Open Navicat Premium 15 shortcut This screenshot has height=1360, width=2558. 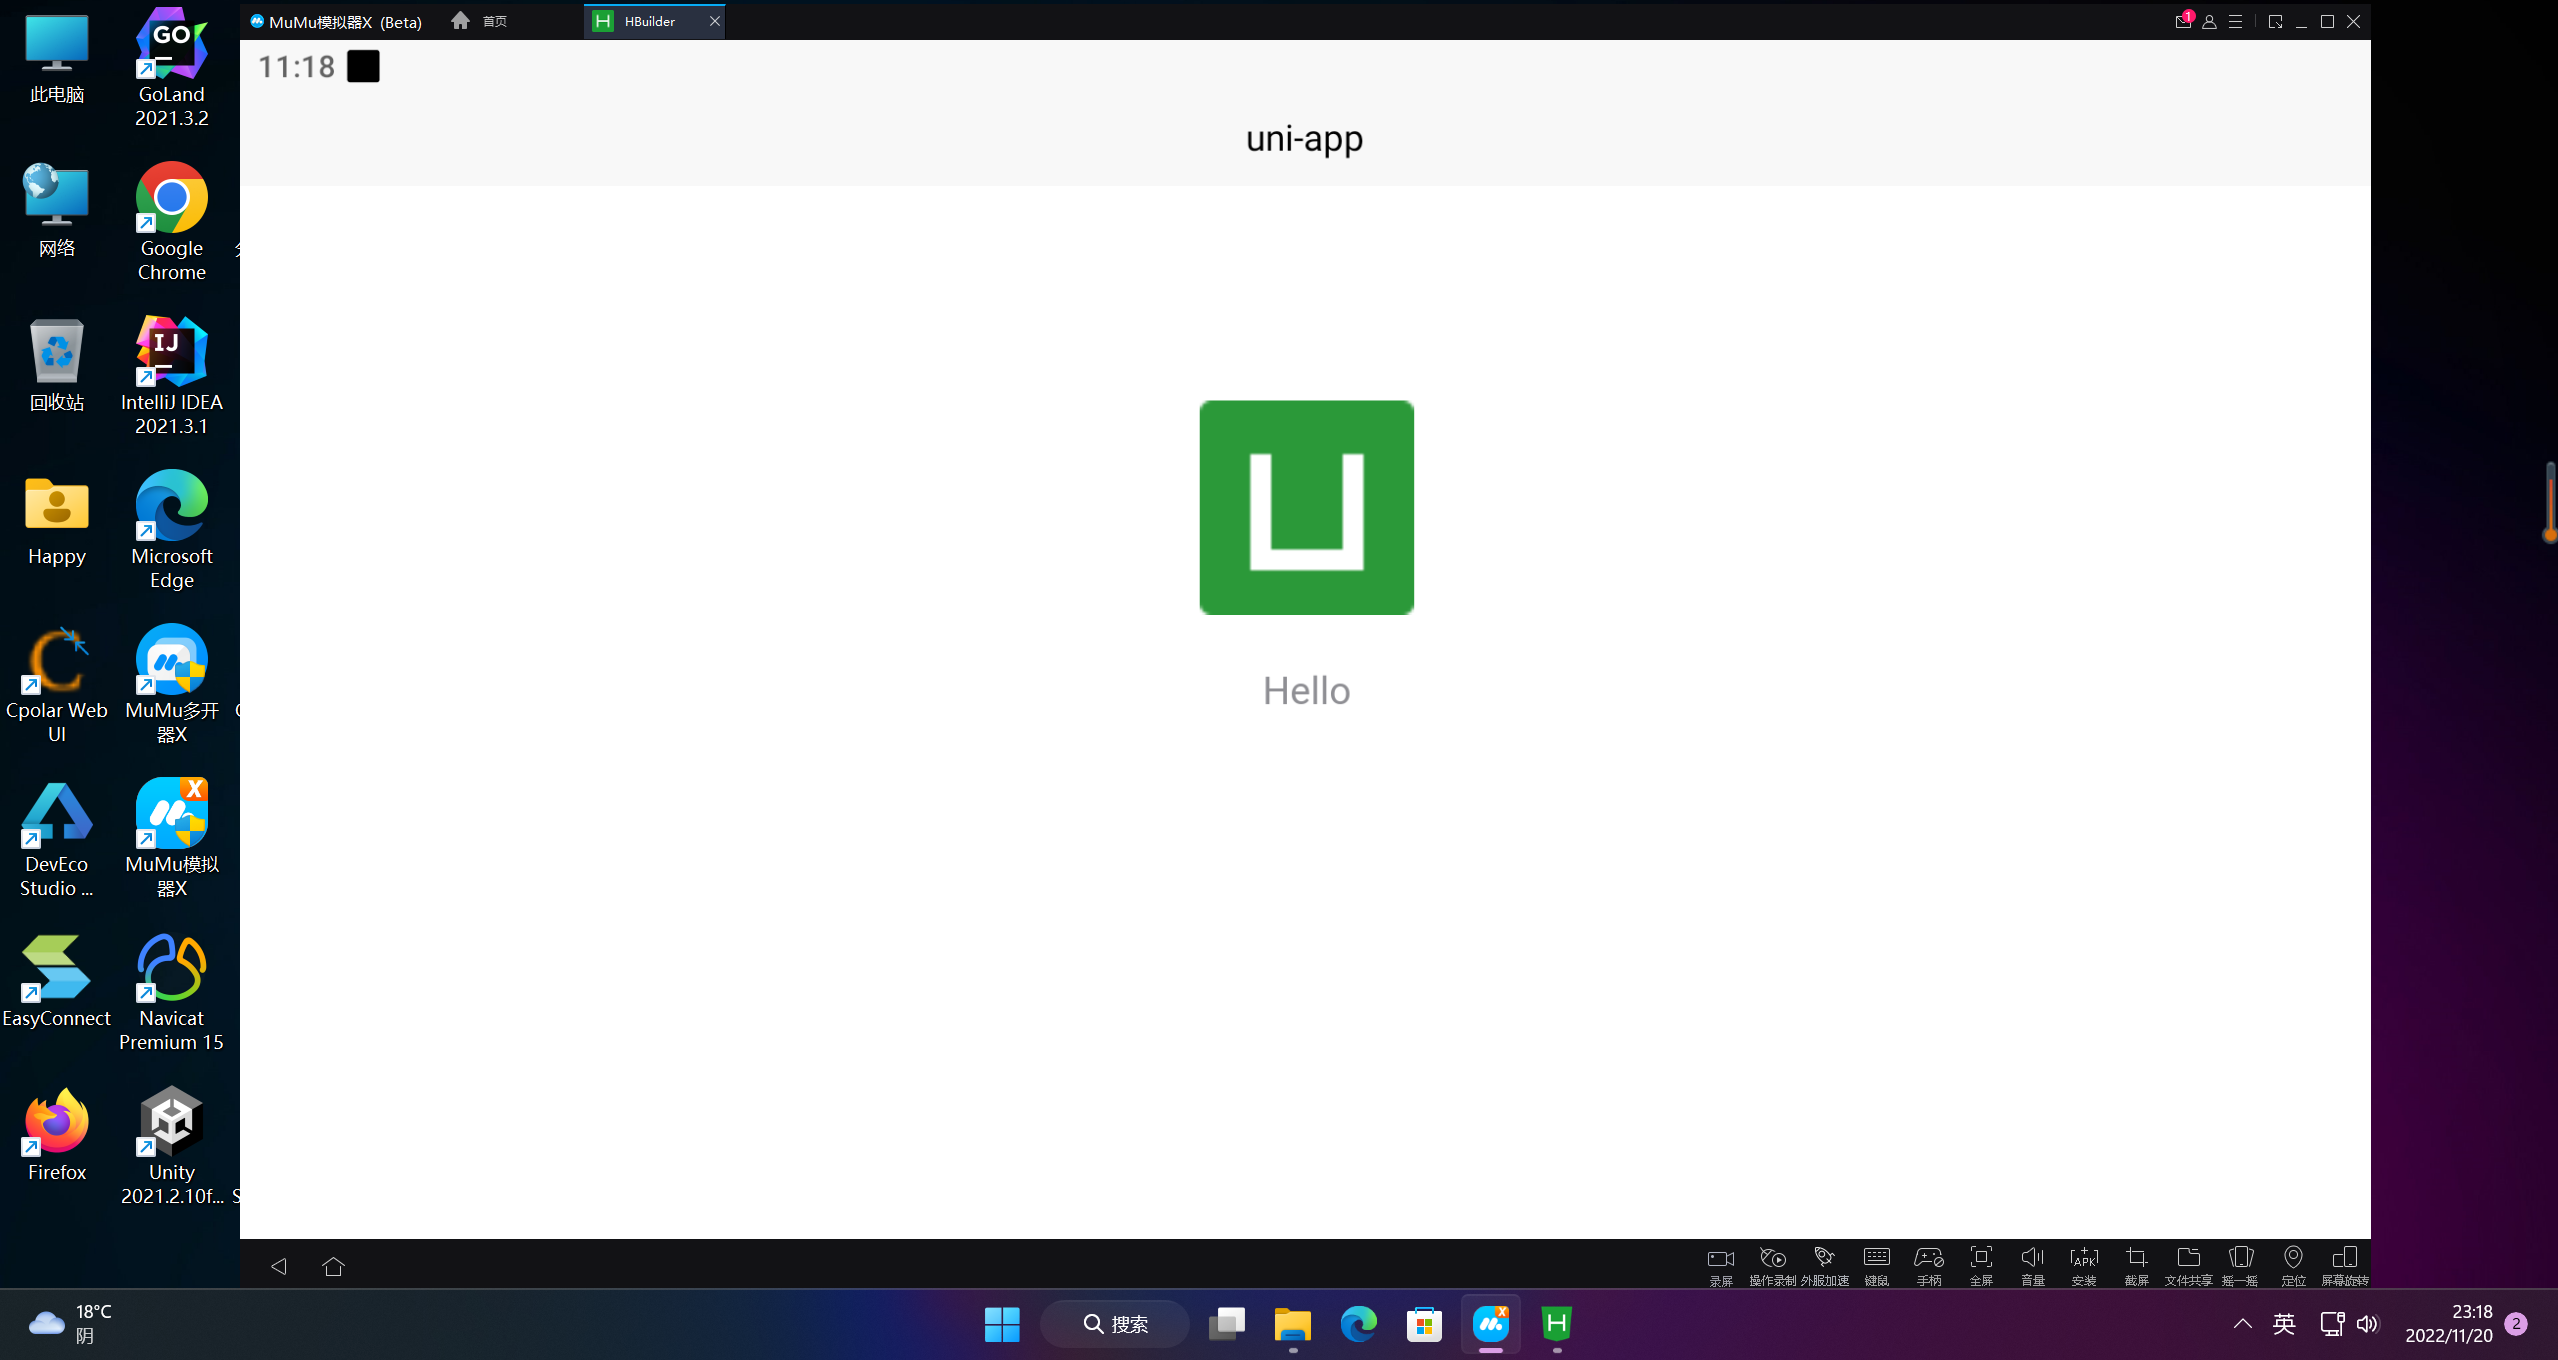pyautogui.click(x=171, y=992)
